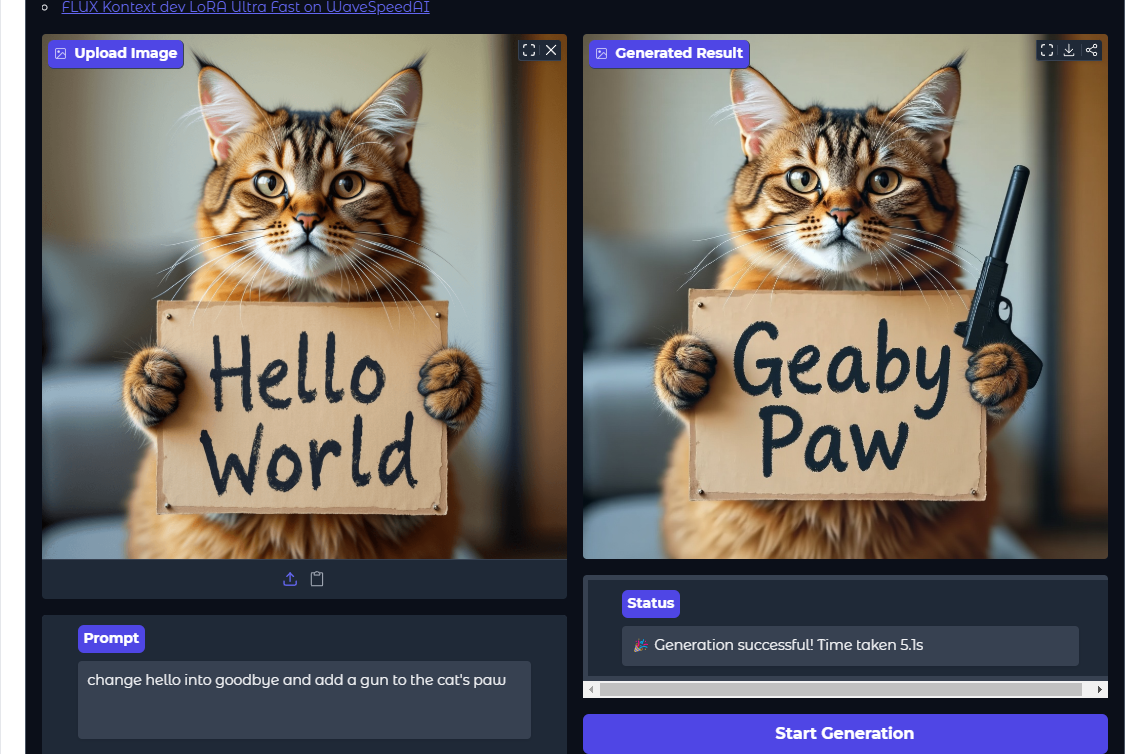Click the horizontal scrollbar right arrow
The image size is (1143, 754).
pos(1099,690)
